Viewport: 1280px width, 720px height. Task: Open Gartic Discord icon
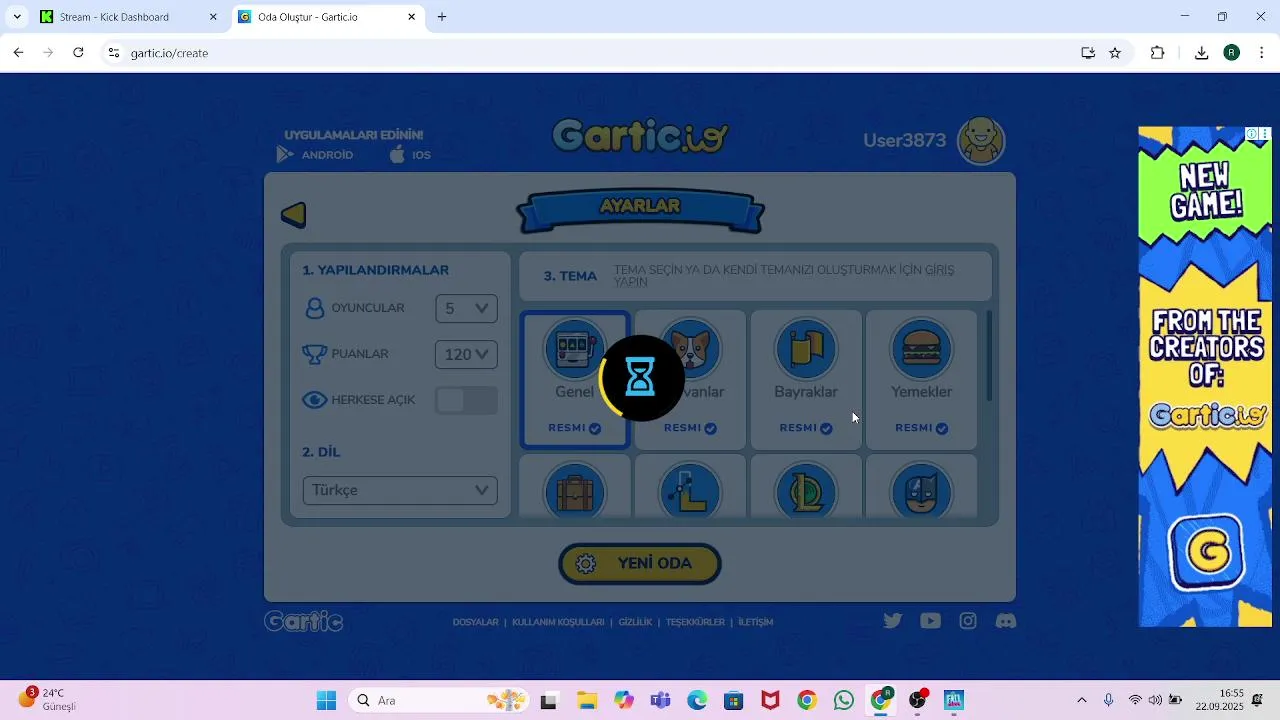coord(1006,621)
